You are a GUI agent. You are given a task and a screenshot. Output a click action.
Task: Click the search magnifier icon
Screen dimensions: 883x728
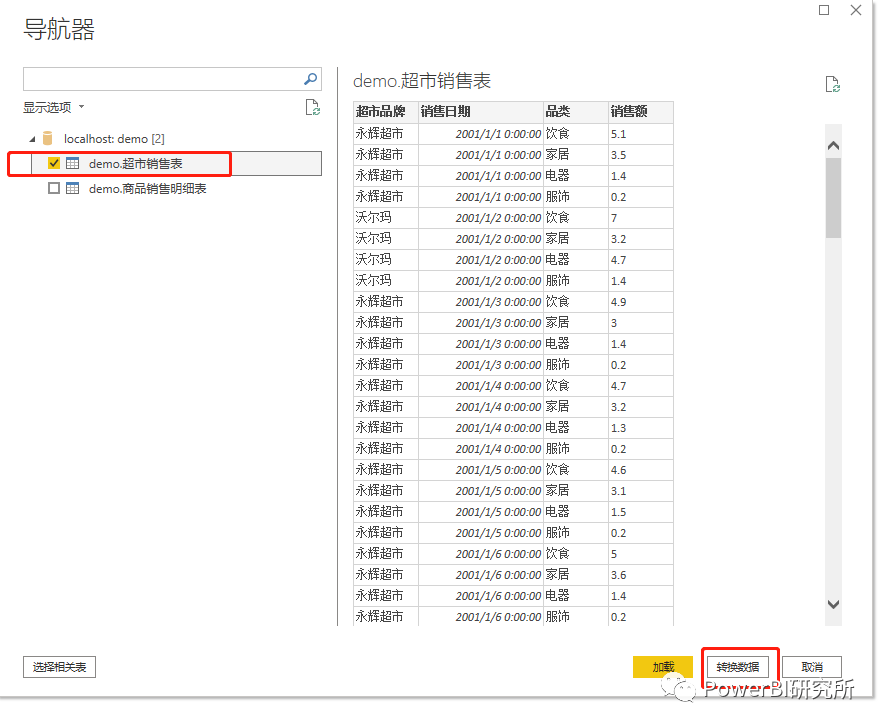point(310,79)
